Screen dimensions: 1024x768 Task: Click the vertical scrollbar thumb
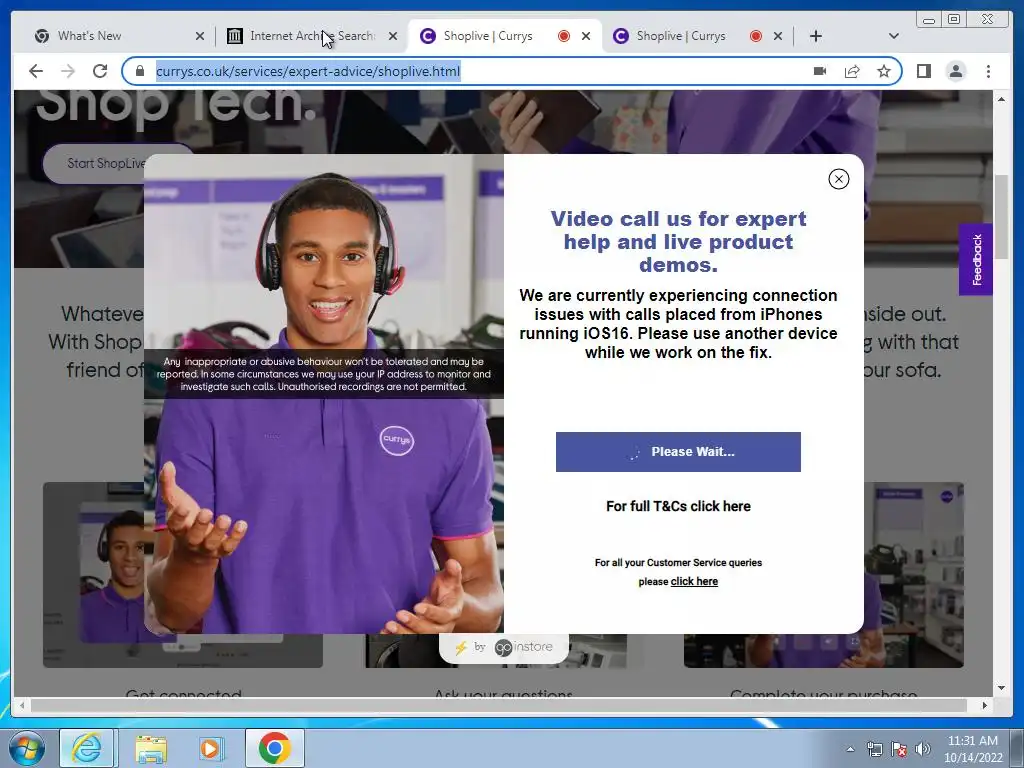[x=1002, y=217]
